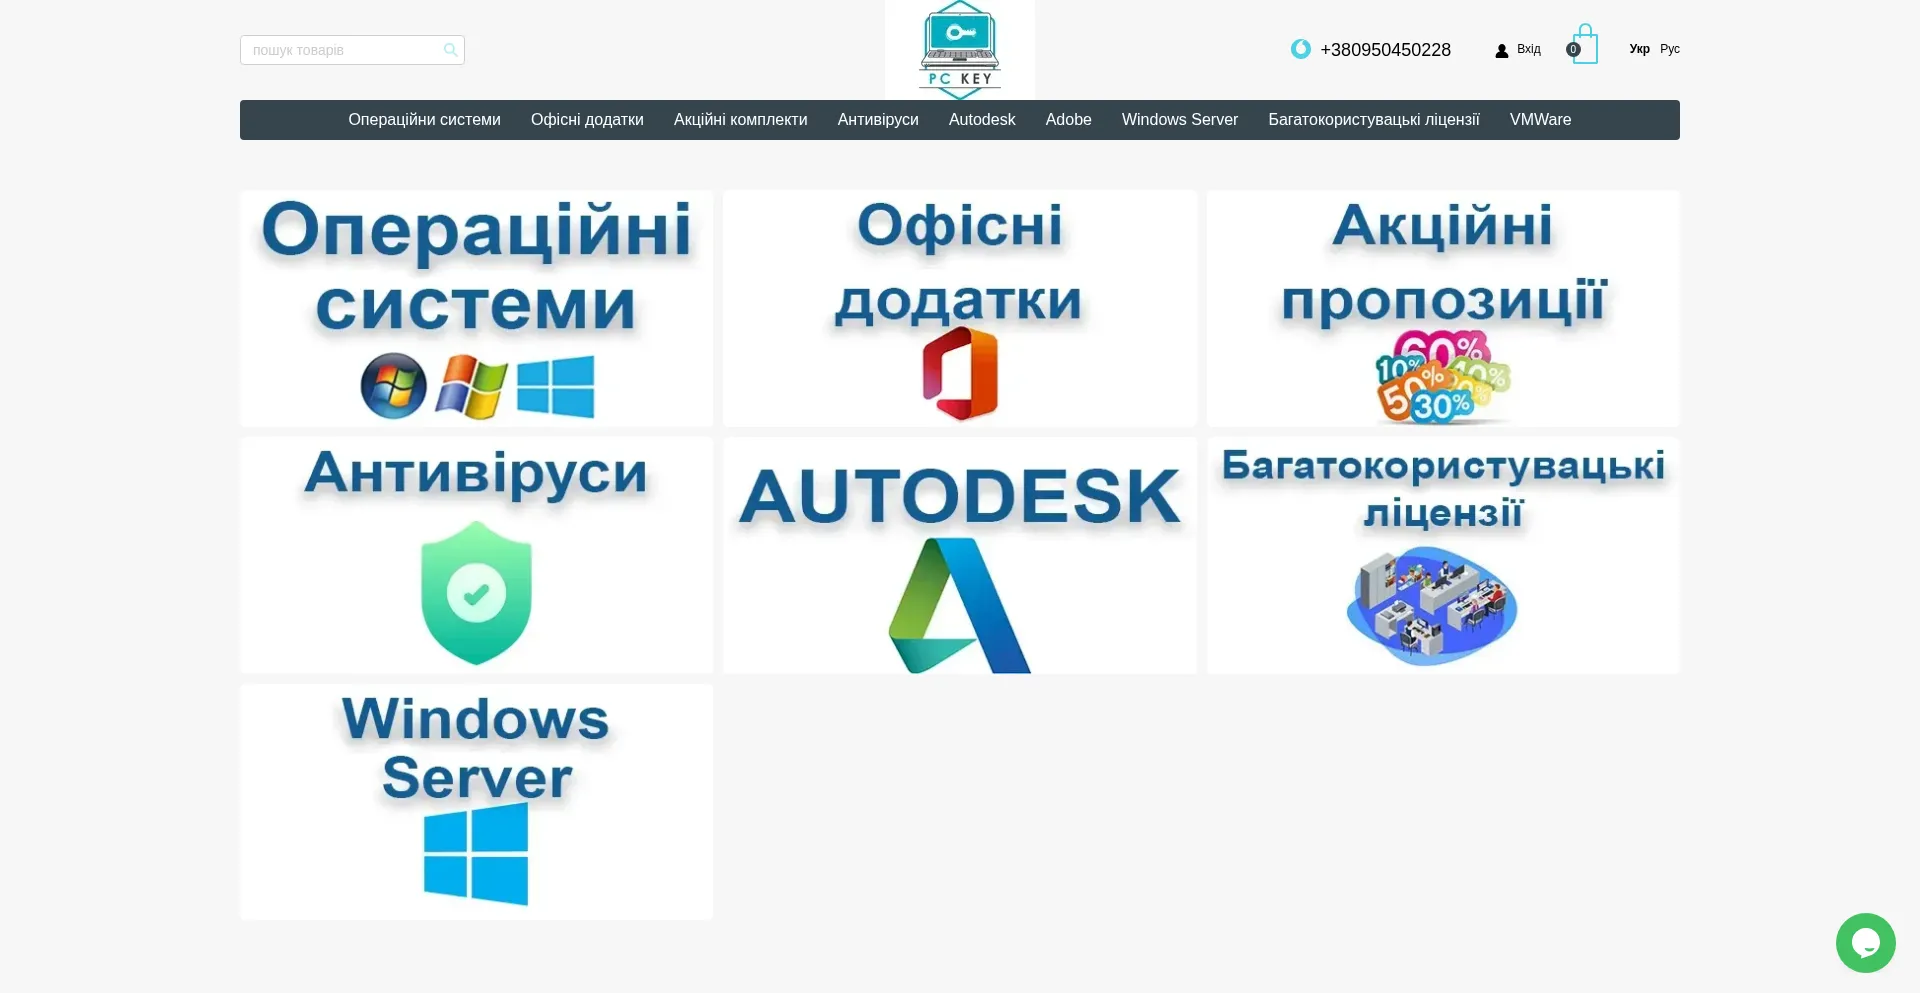1920x993 pixels.
Task: Click the user login icon
Action: [x=1501, y=51]
